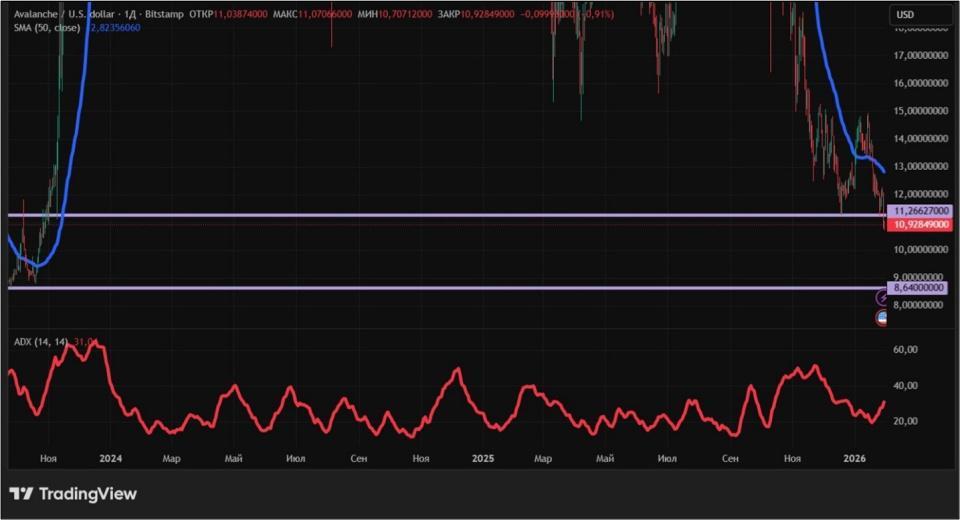The width and height of the screenshot is (960, 520).
Task: Click the 2026 label on the time axis
Action: [x=854, y=458]
